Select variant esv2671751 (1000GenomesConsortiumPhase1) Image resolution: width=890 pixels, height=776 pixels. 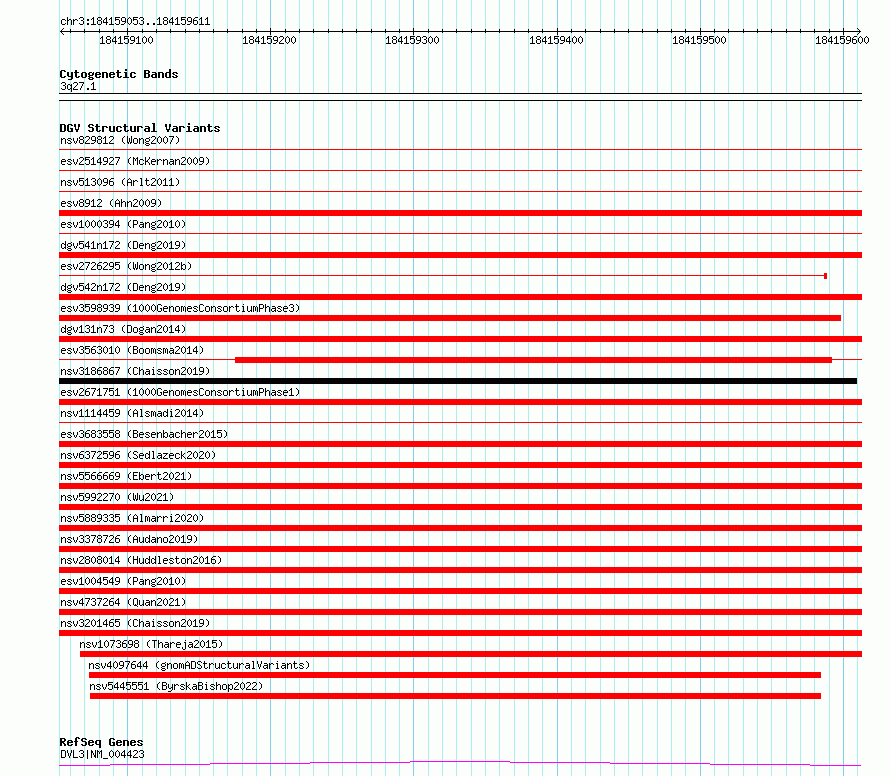(x=180, y=392)
